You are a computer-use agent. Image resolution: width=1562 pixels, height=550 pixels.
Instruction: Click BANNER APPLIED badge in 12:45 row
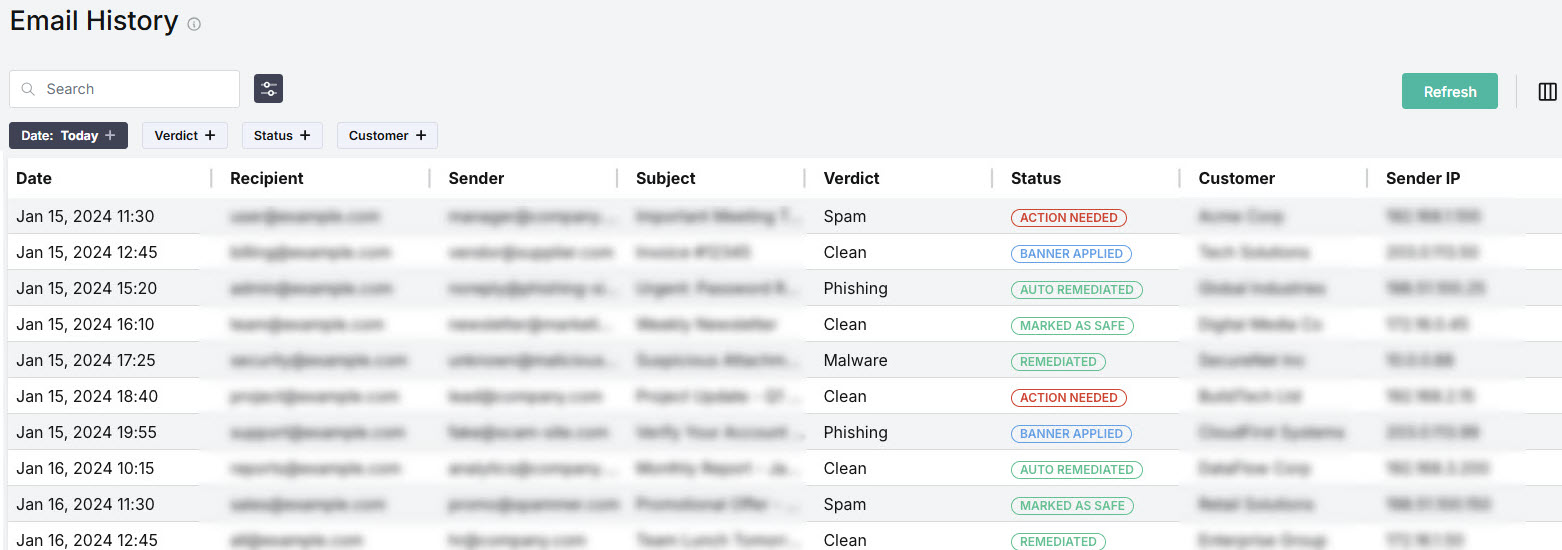coord(1070,253)
